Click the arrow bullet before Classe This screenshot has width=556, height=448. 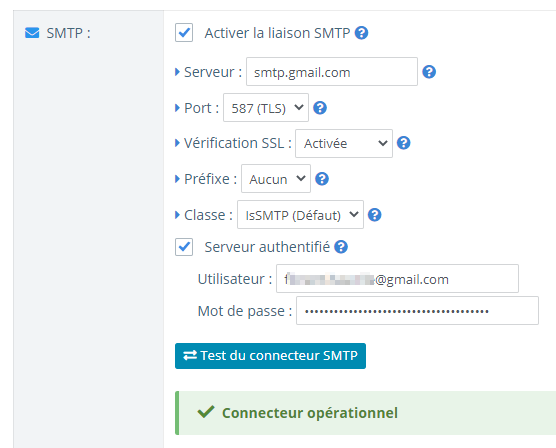pos(178,215)
